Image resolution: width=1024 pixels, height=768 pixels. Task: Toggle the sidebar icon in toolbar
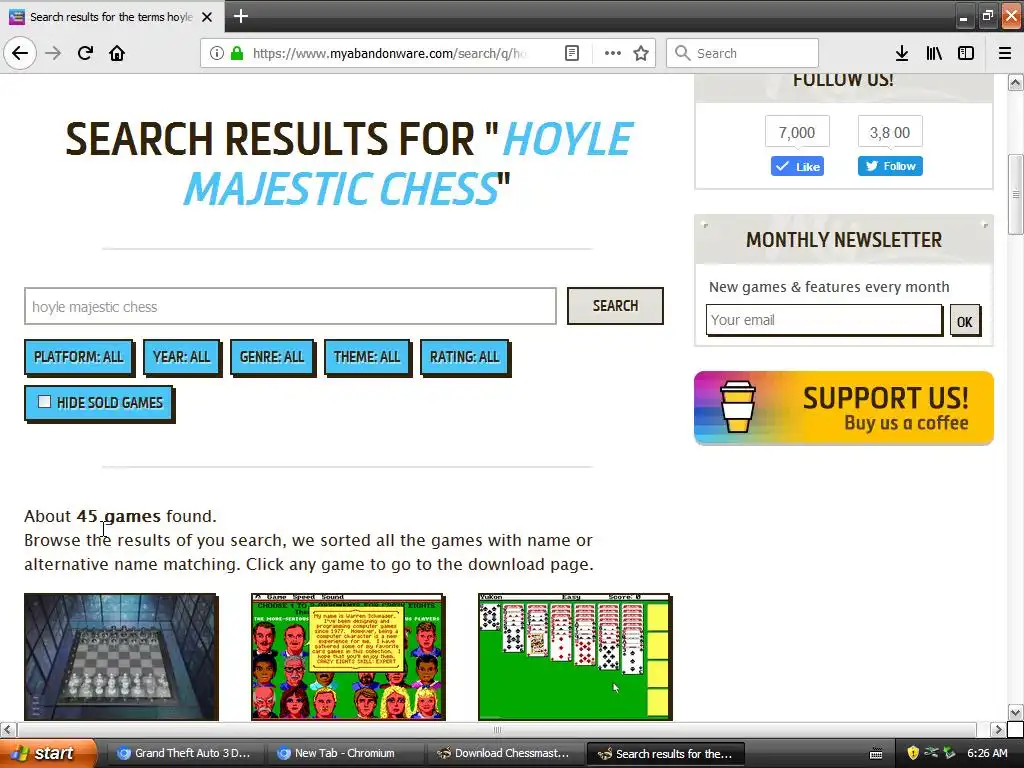(966, 53)
